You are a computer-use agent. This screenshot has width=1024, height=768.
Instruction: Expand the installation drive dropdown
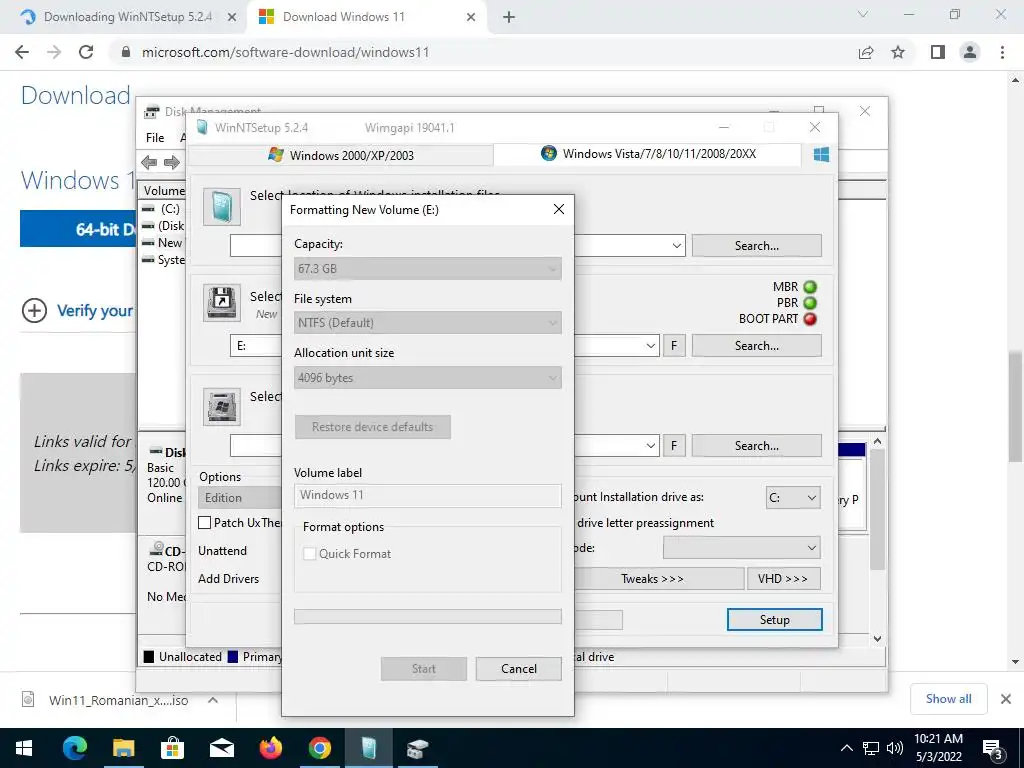(x=650, y=446)
